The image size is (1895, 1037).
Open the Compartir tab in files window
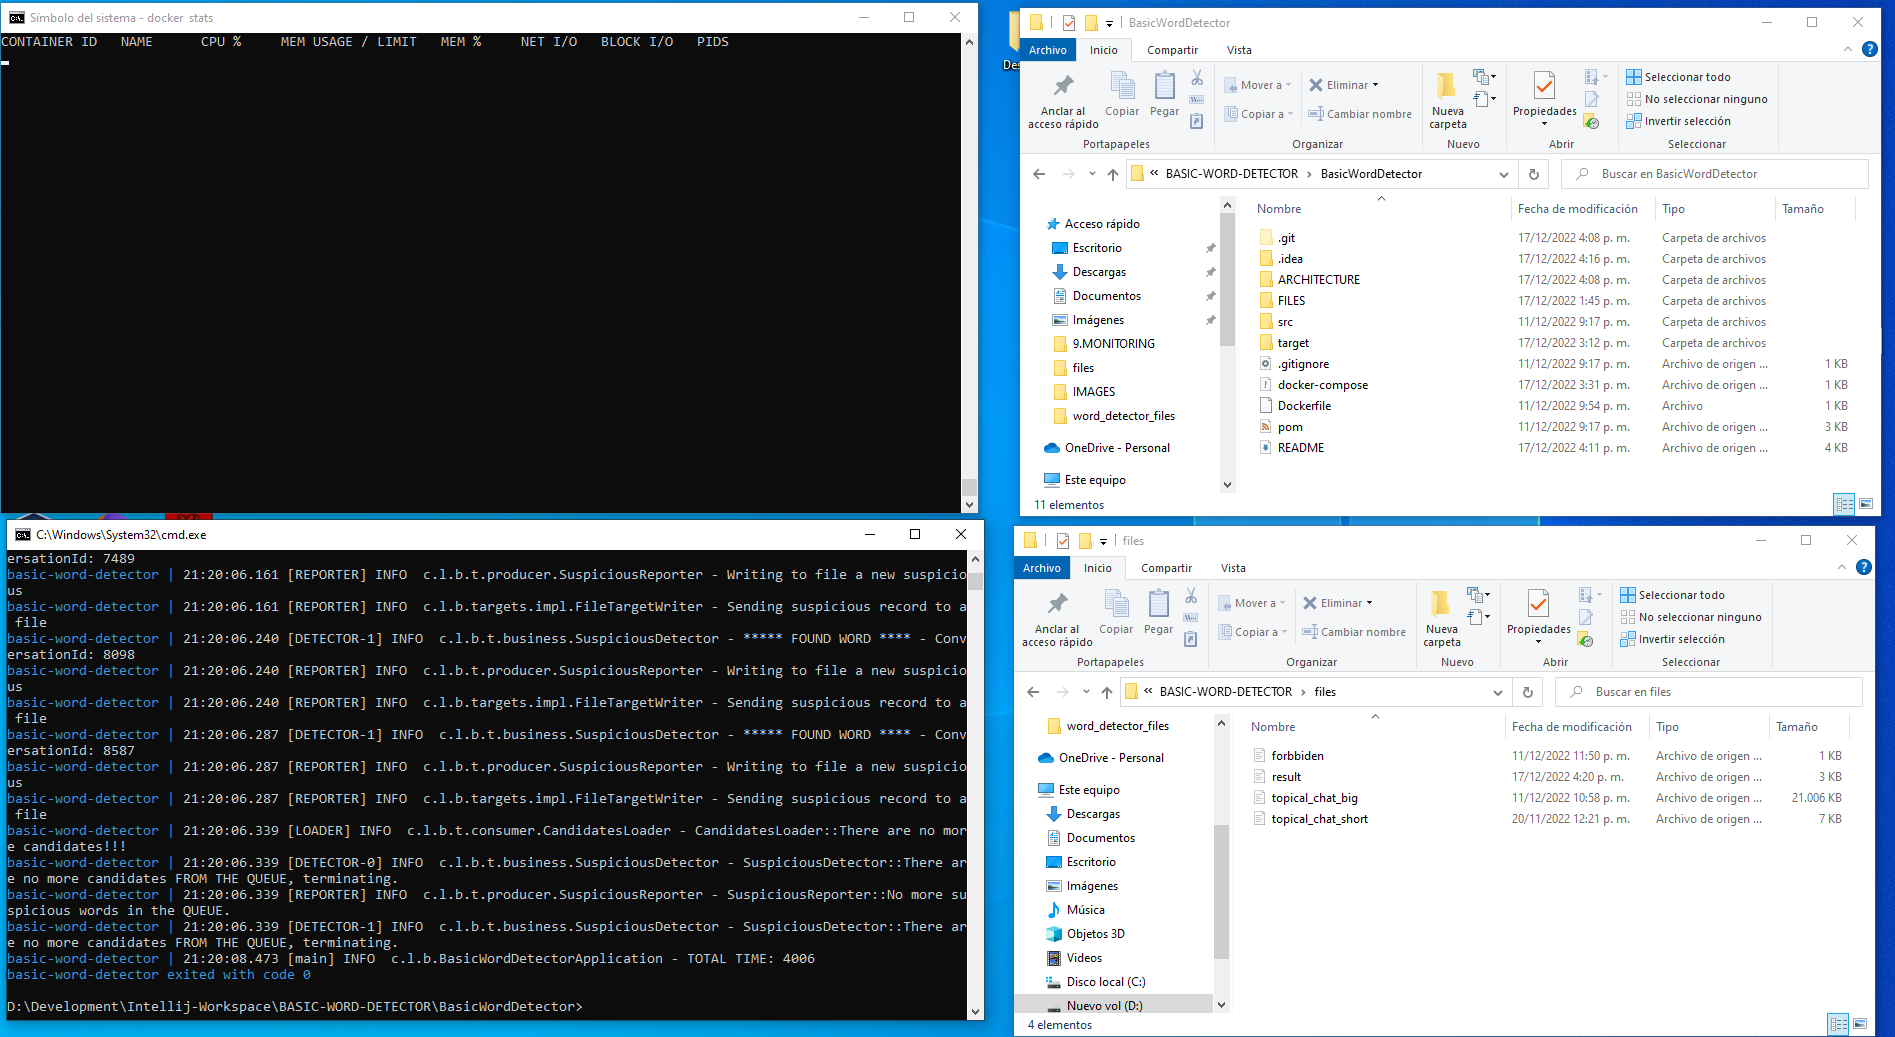pyautogui.click(x=1166, y=567)
